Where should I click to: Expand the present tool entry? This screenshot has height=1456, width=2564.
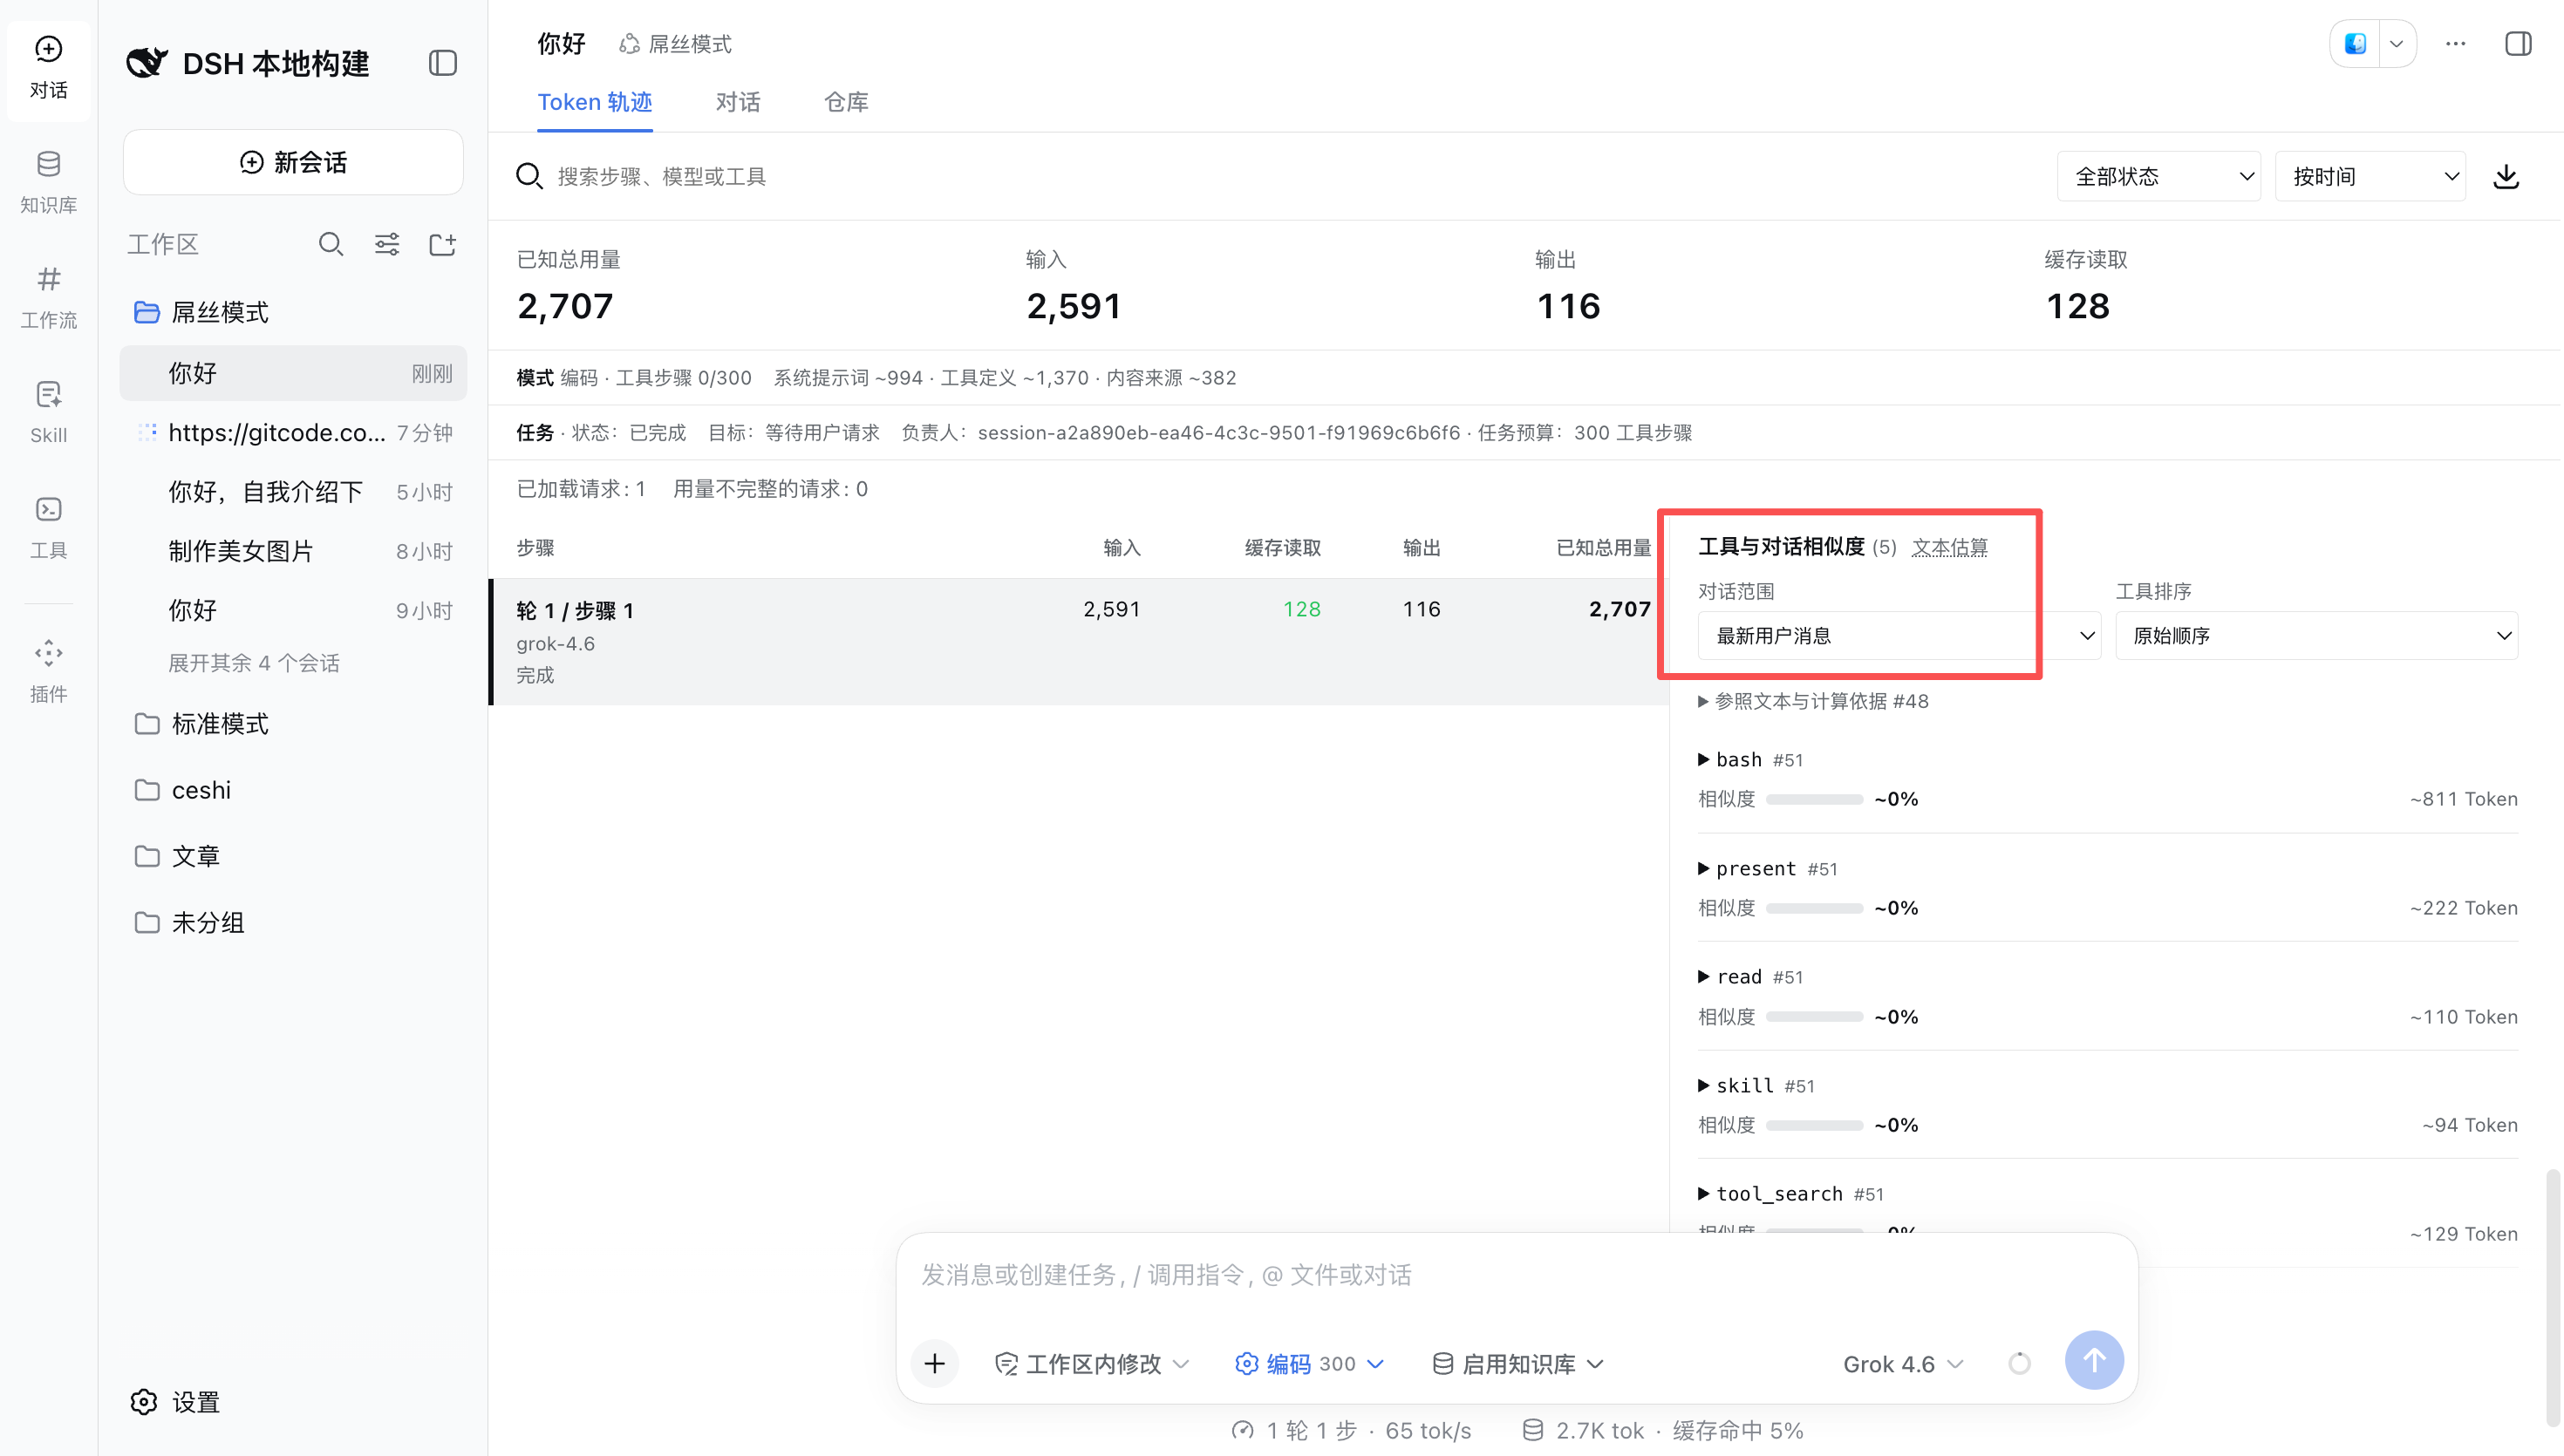pyautogui.click(x=1768, y=869)
